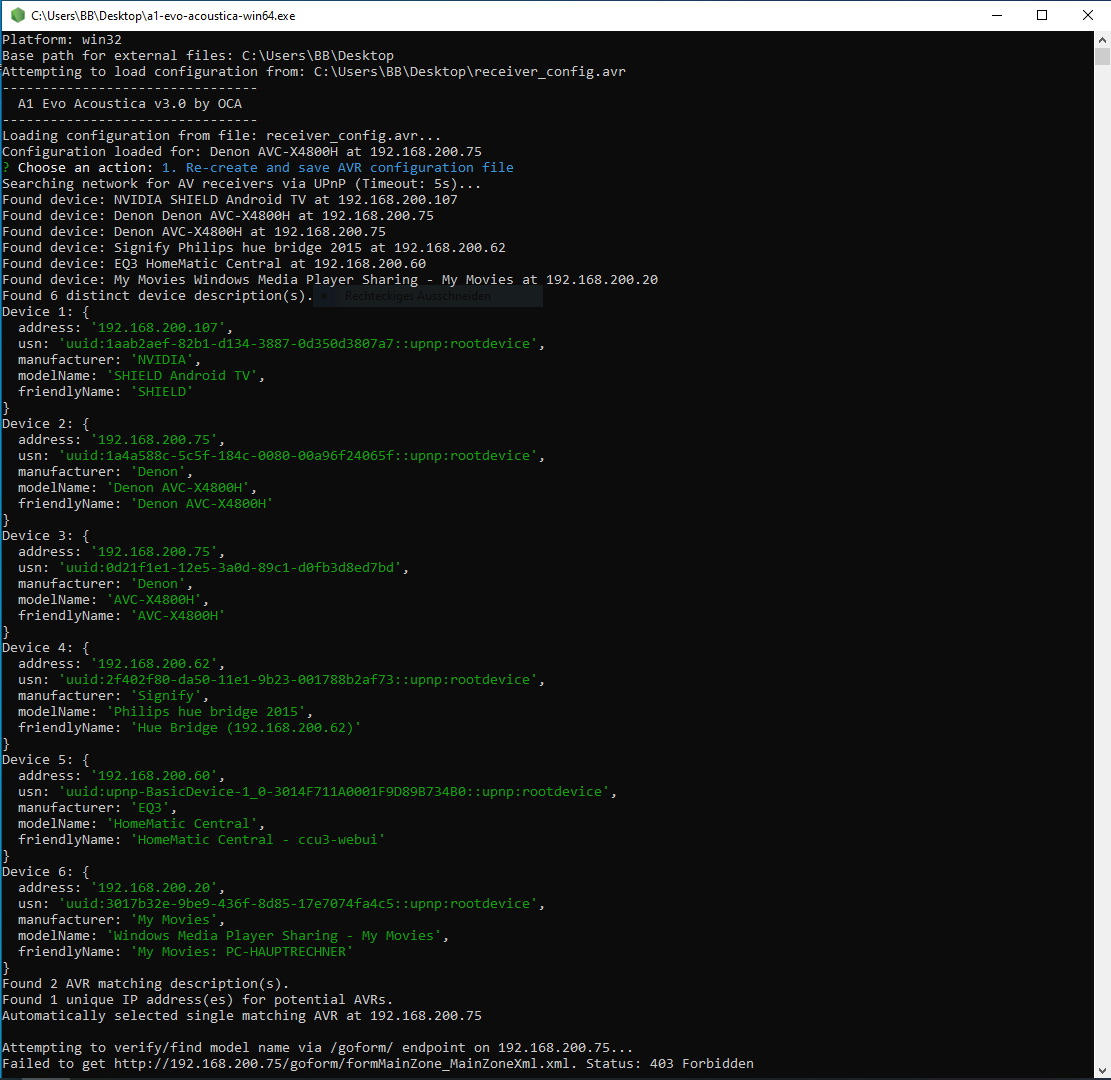Minimize the a1-evo-acoustica console window

(997, 15)
